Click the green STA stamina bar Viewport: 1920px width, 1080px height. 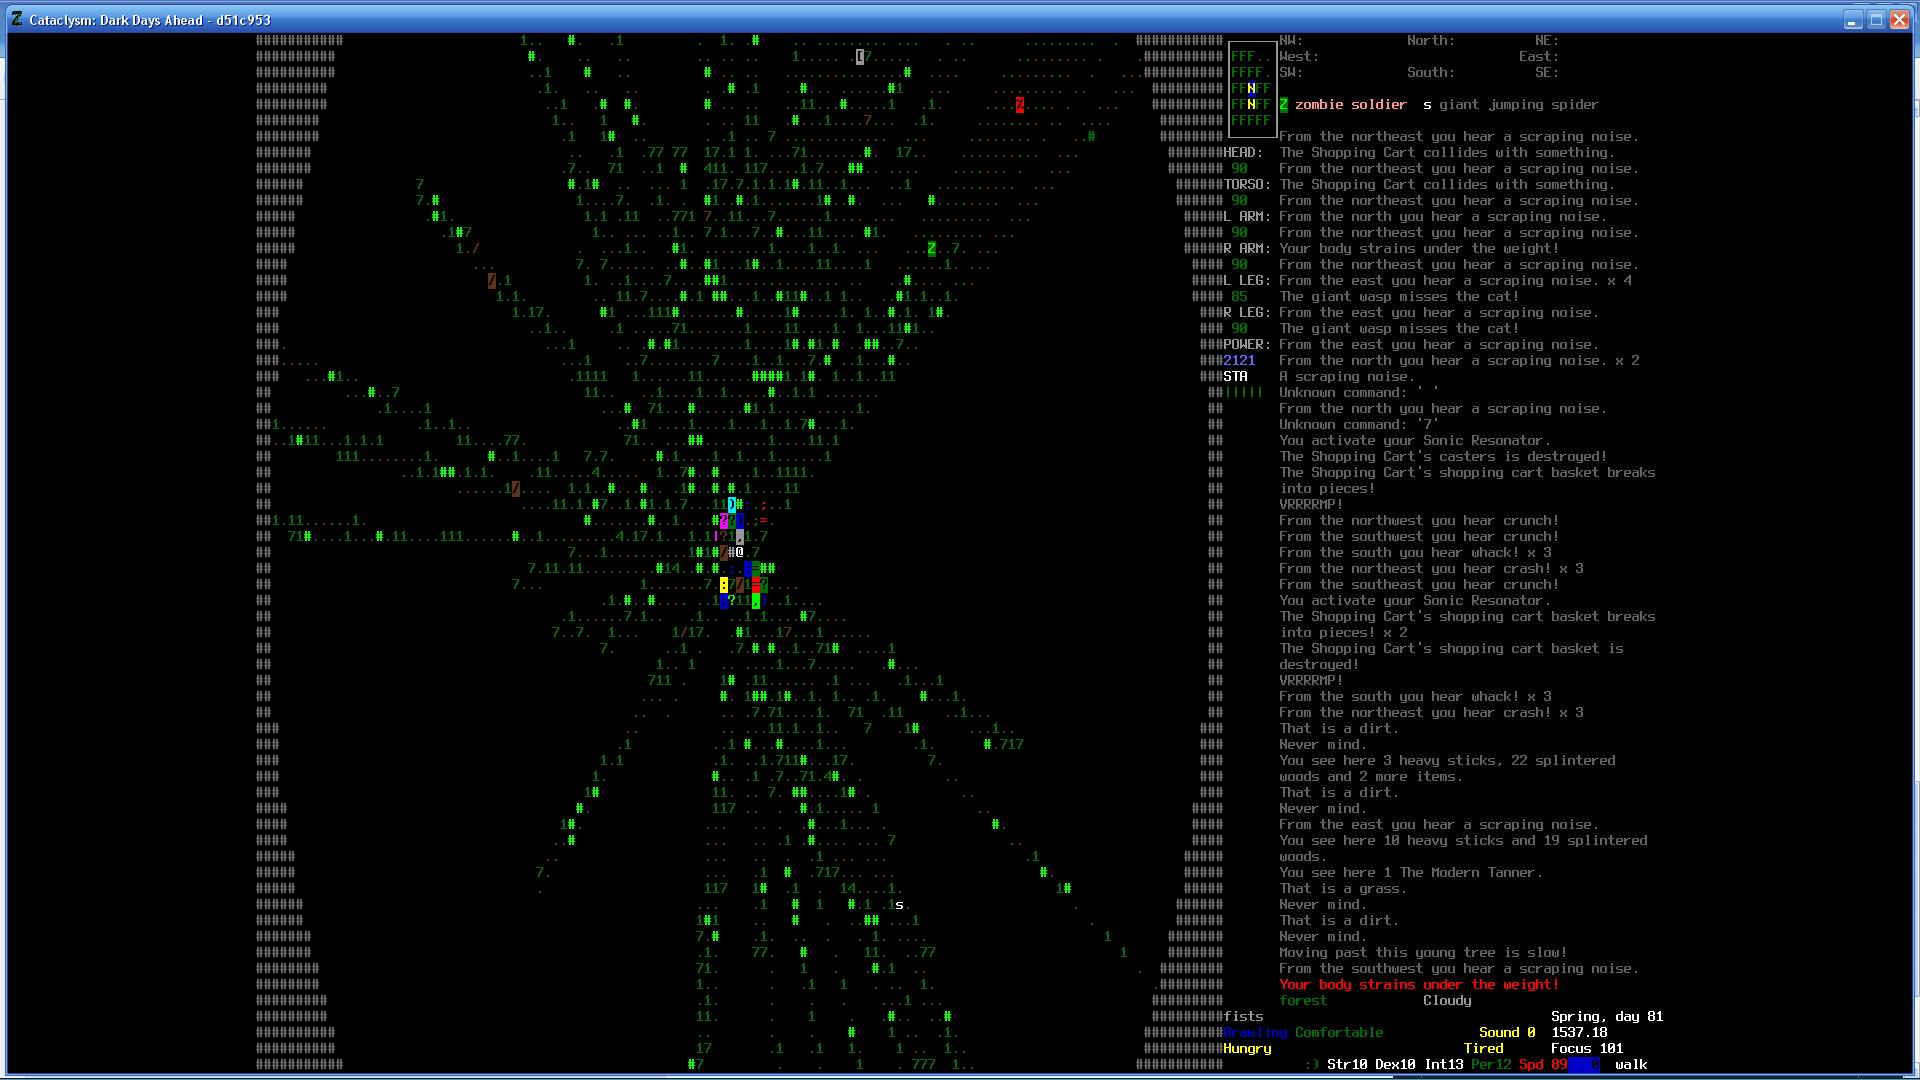[1244, 393]
